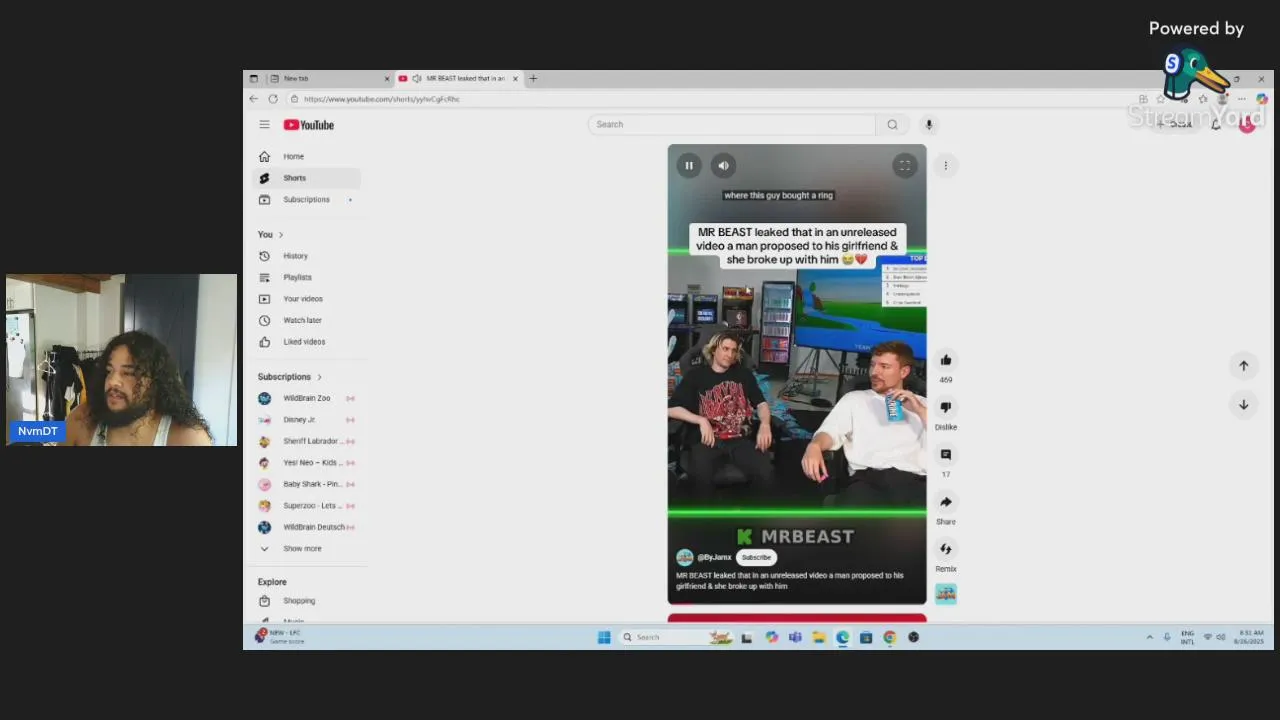Click the Short title overlay text "MR BEAST leaked"
Screen dimensions: 1280x720
tap(797, 246)
